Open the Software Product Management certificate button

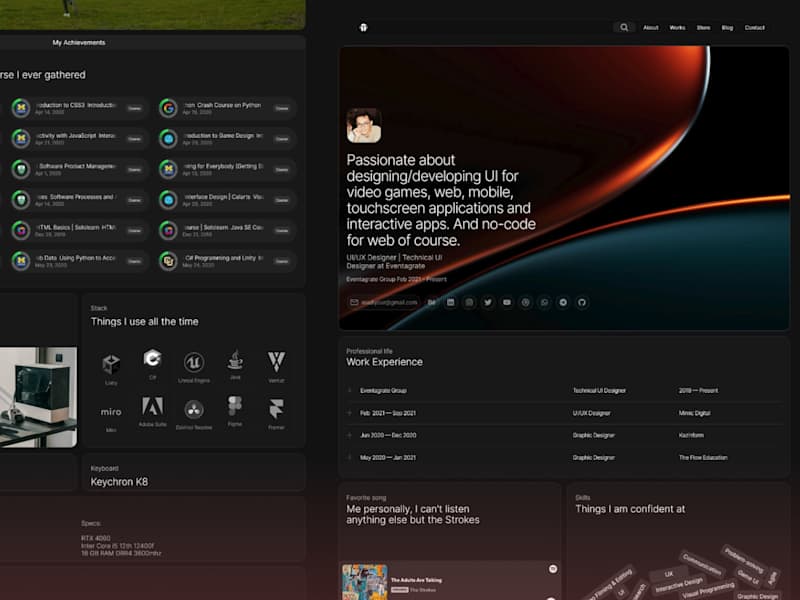134,169
